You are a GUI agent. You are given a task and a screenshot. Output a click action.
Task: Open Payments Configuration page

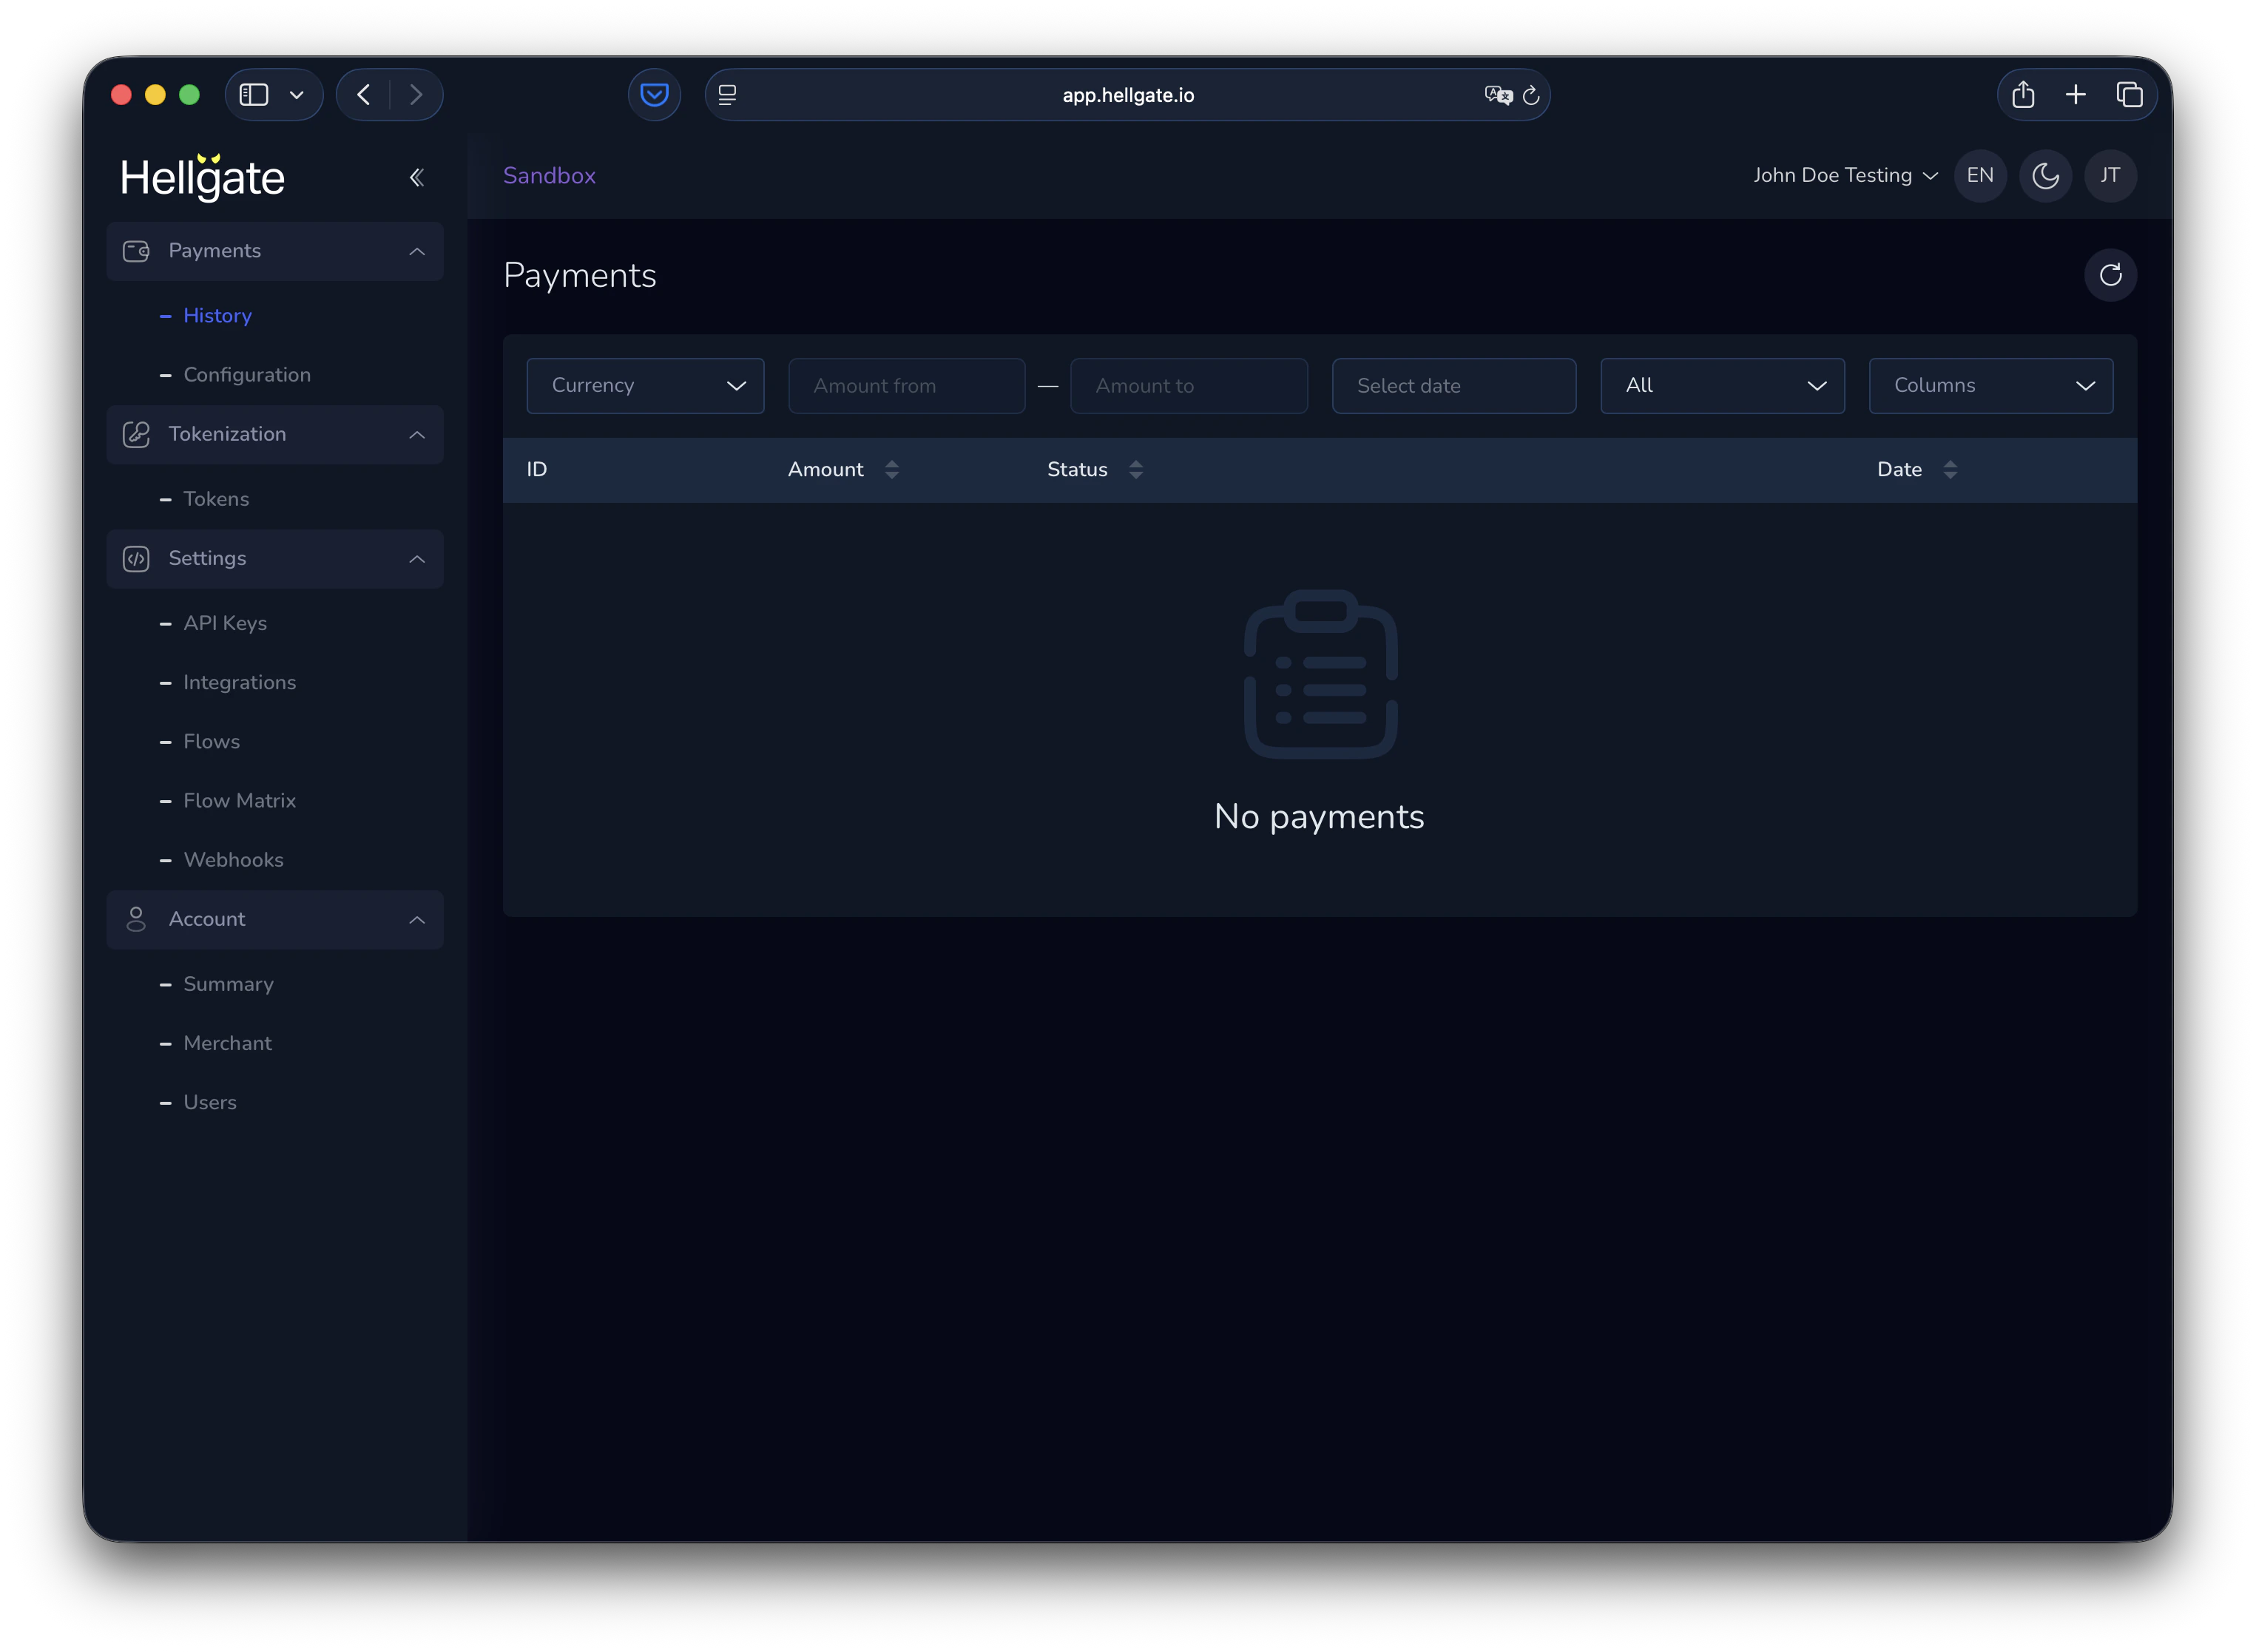point(247,375)
